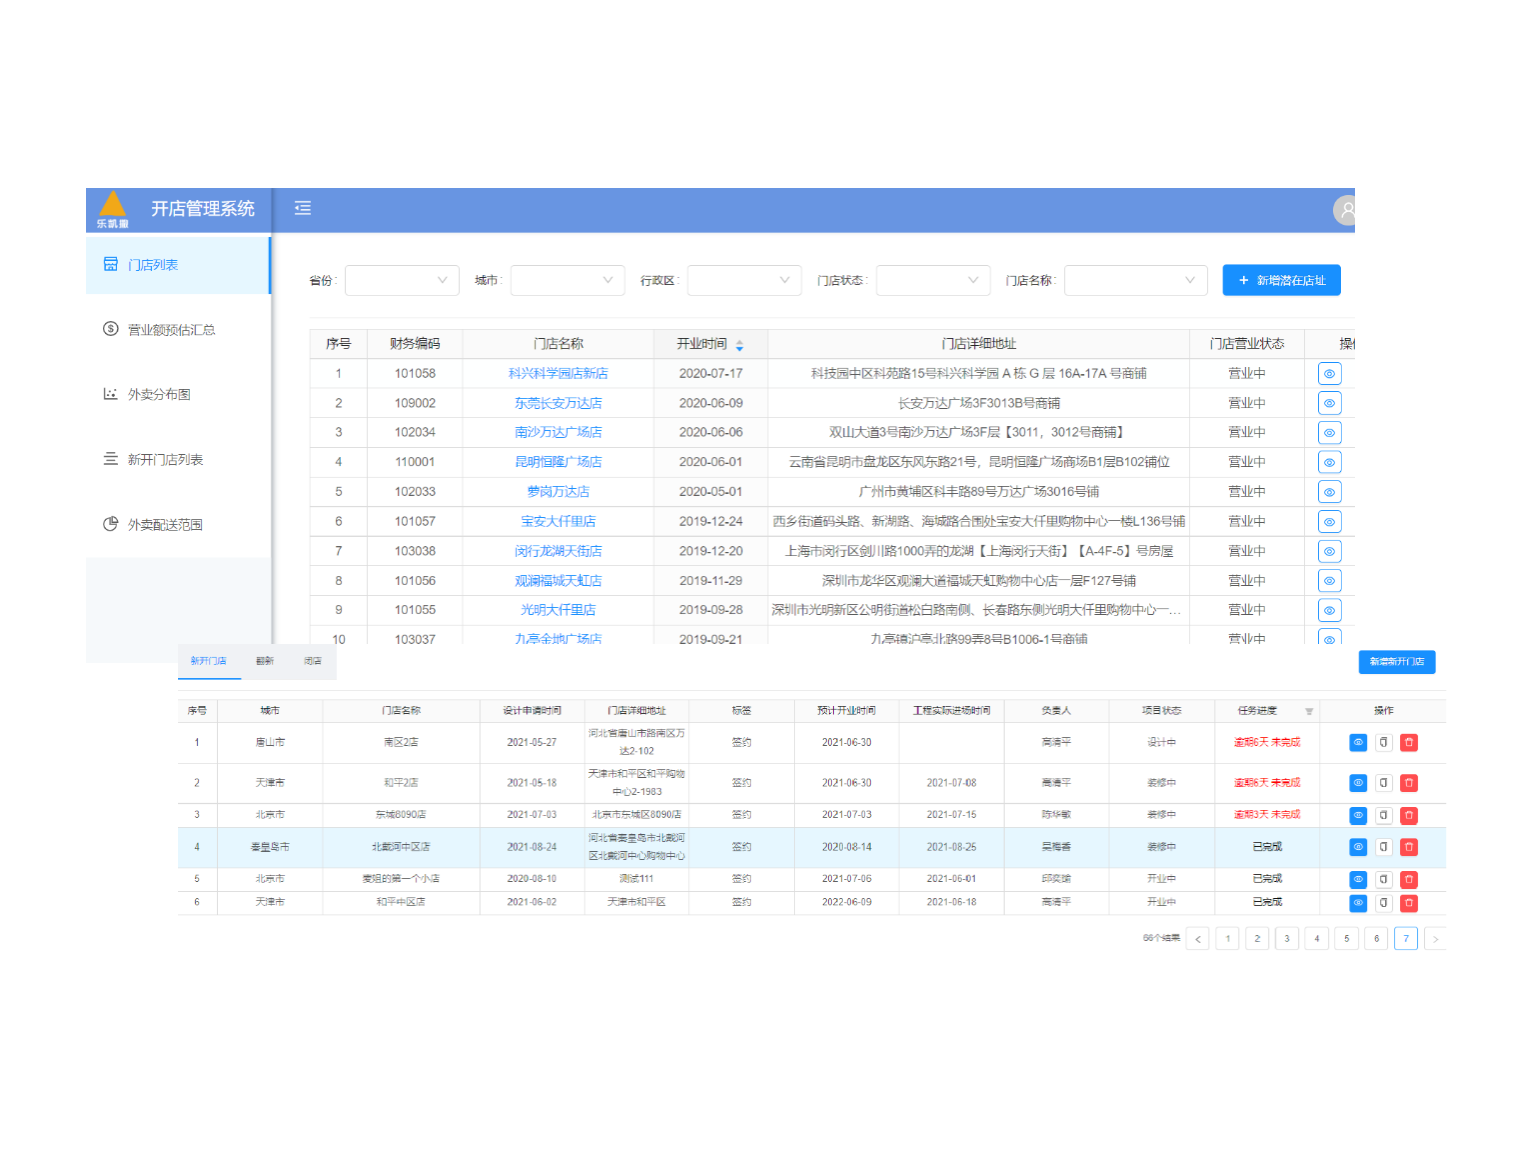The image size is (1532, 1150).
Task: View details of 科兴科学园店新店 via eye icon
Action: click(x=1329, y=374)
